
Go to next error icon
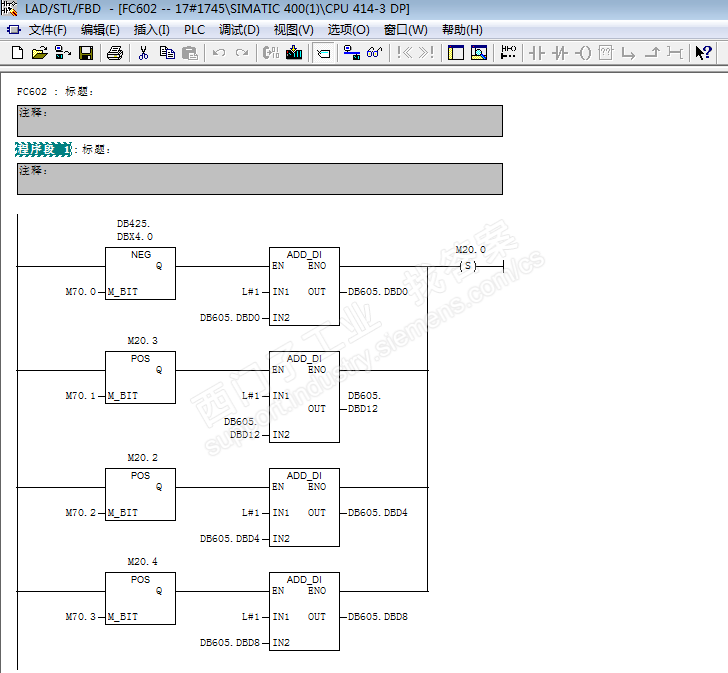click(426, 53)
